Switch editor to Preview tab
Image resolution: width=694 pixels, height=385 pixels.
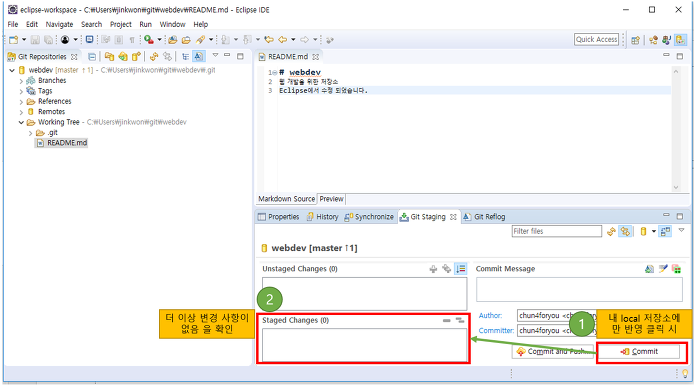pos(331,199)
